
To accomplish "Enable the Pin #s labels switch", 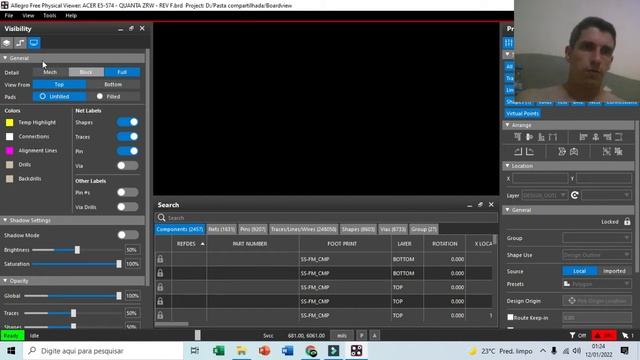I will (128, 192).
